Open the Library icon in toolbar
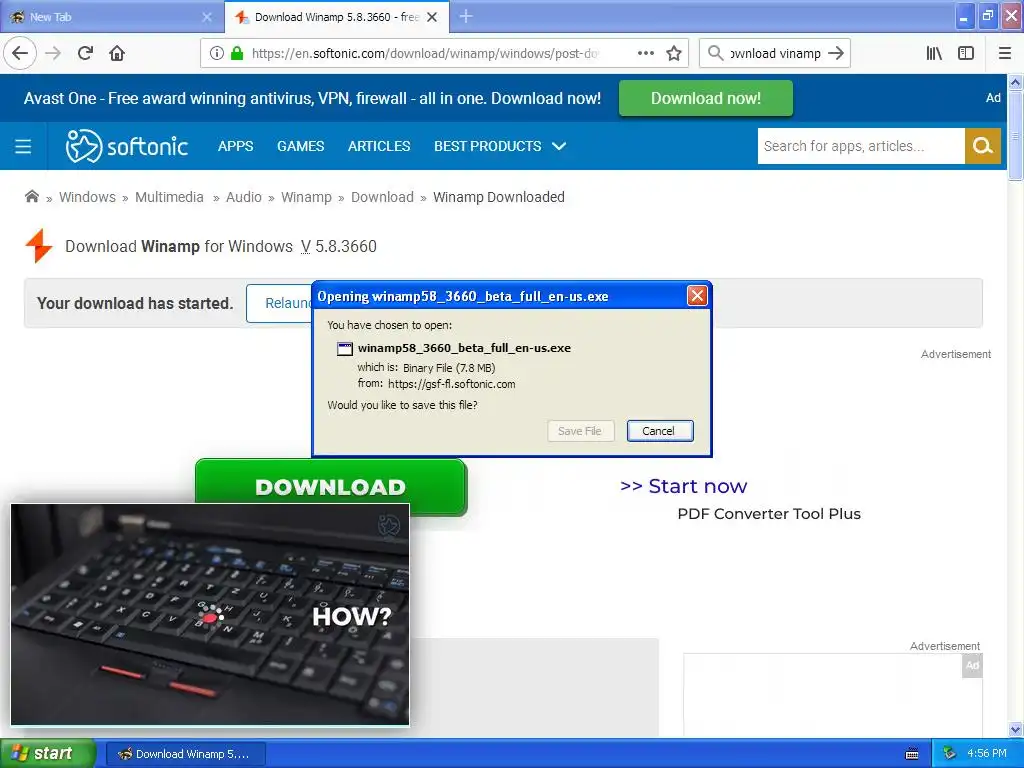Viewport: 1024px width, 768px height. 934,53
